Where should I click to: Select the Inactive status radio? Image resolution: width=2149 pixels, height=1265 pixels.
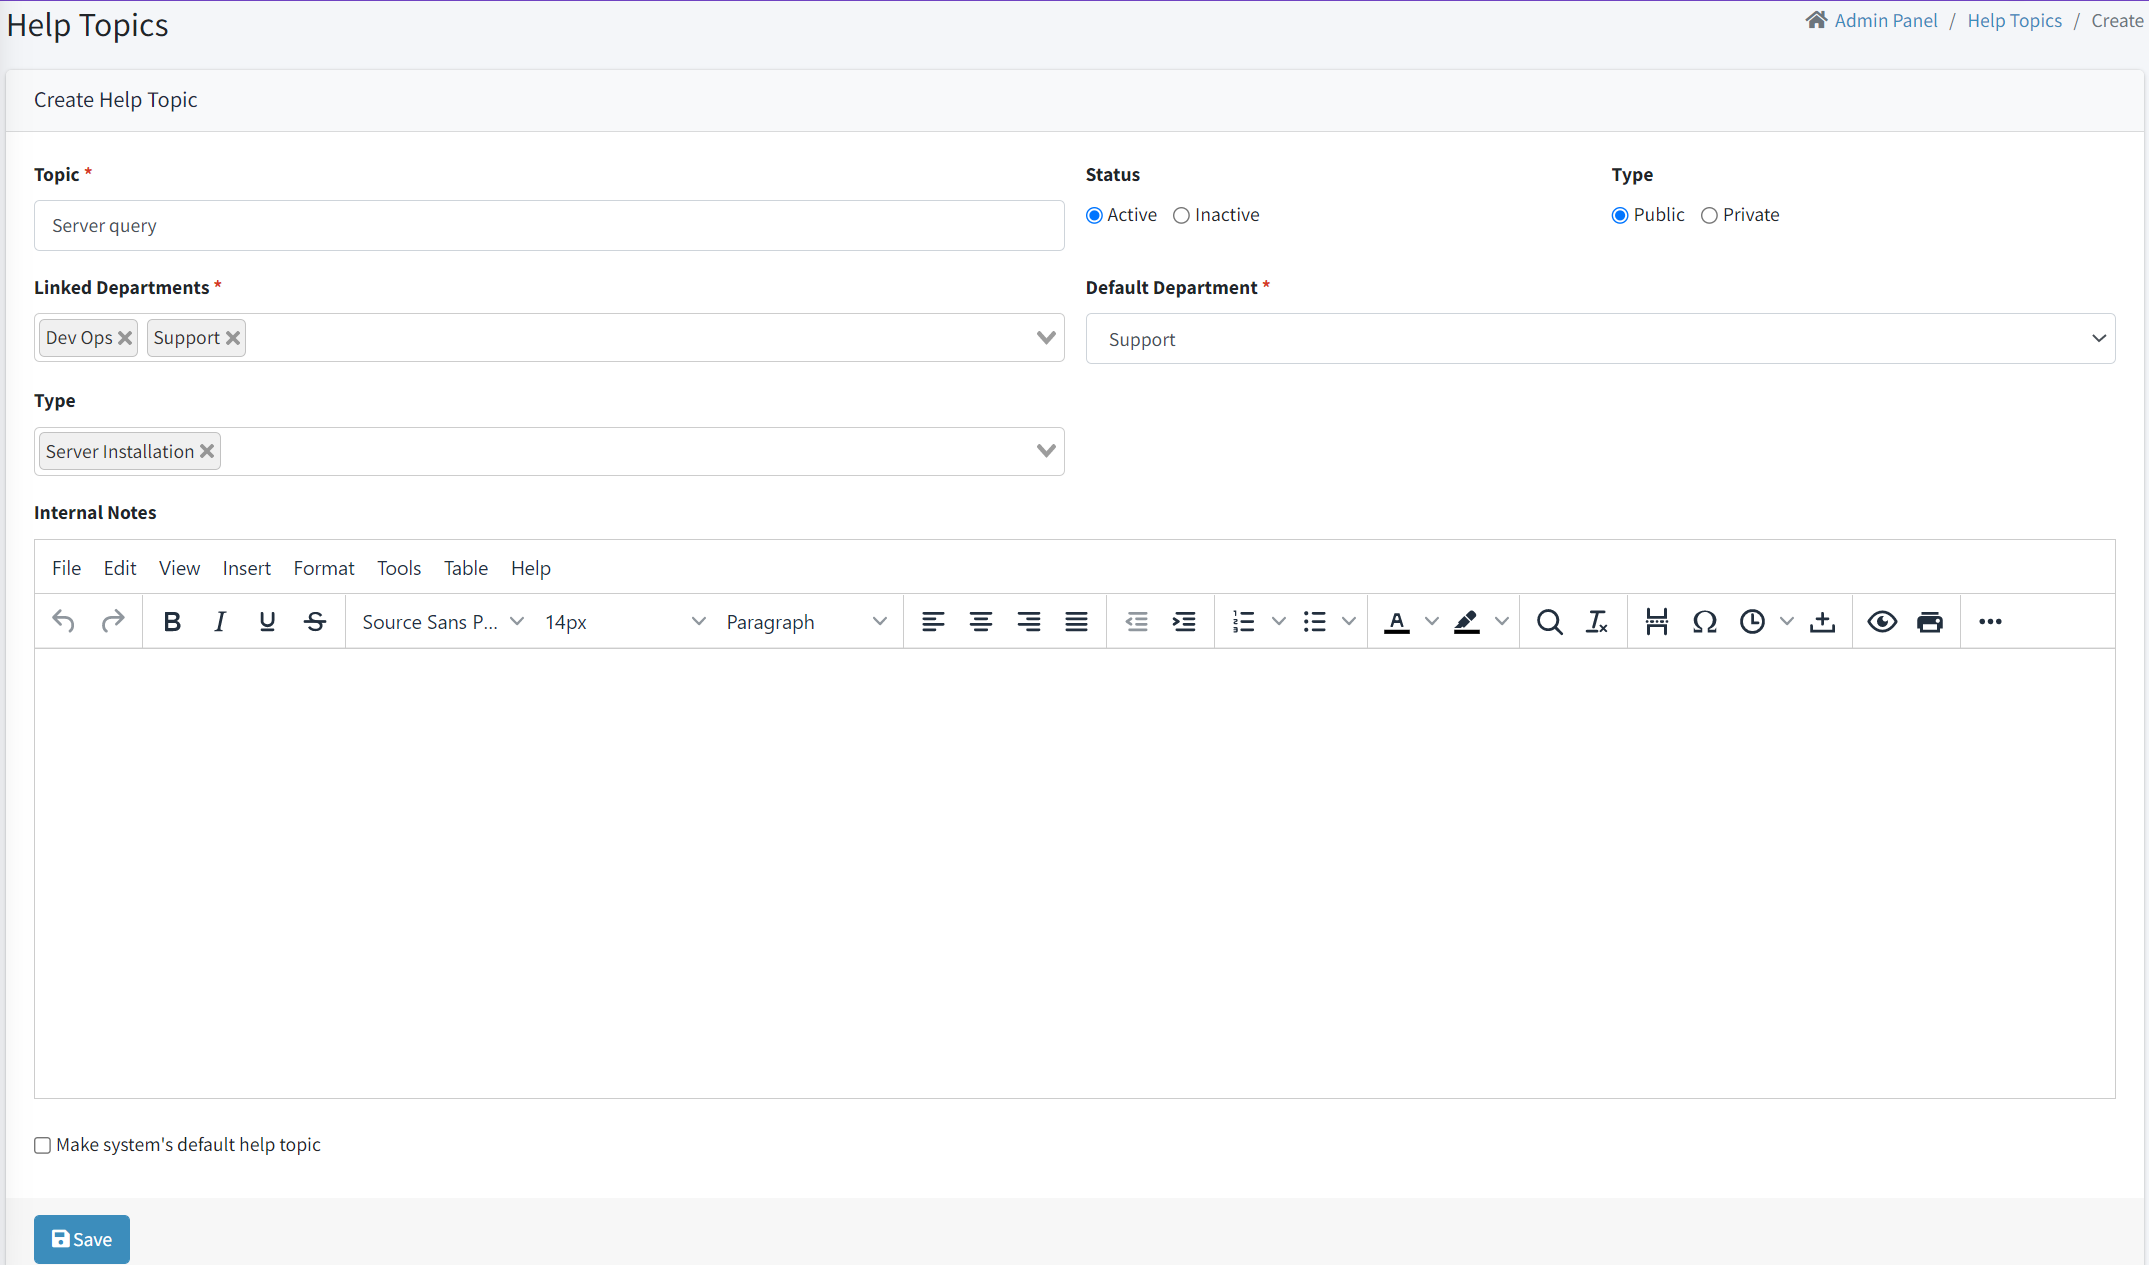[1182, 216]
